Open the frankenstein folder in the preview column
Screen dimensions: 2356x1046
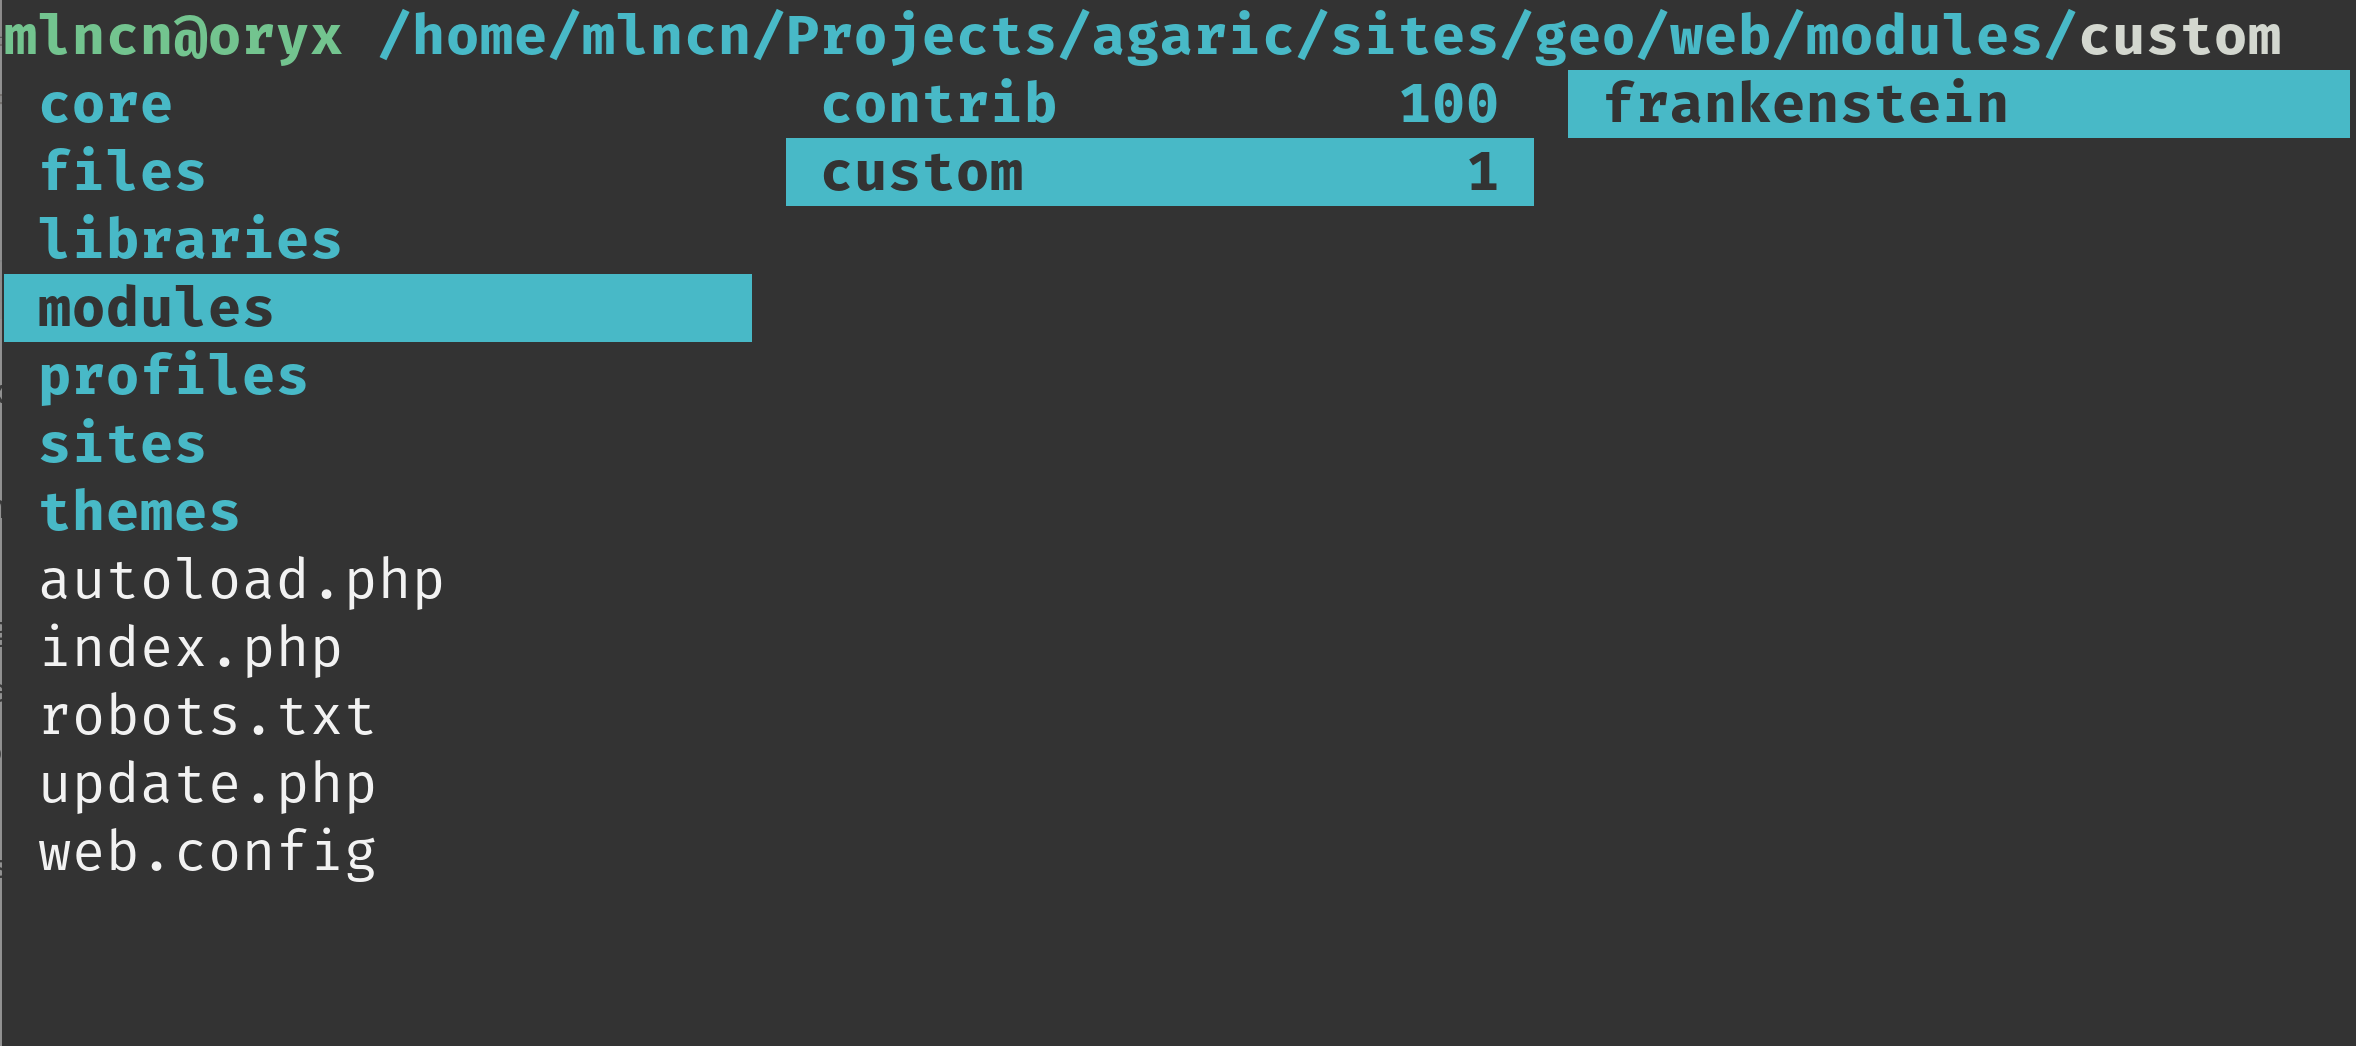(x=1806, y=105)
